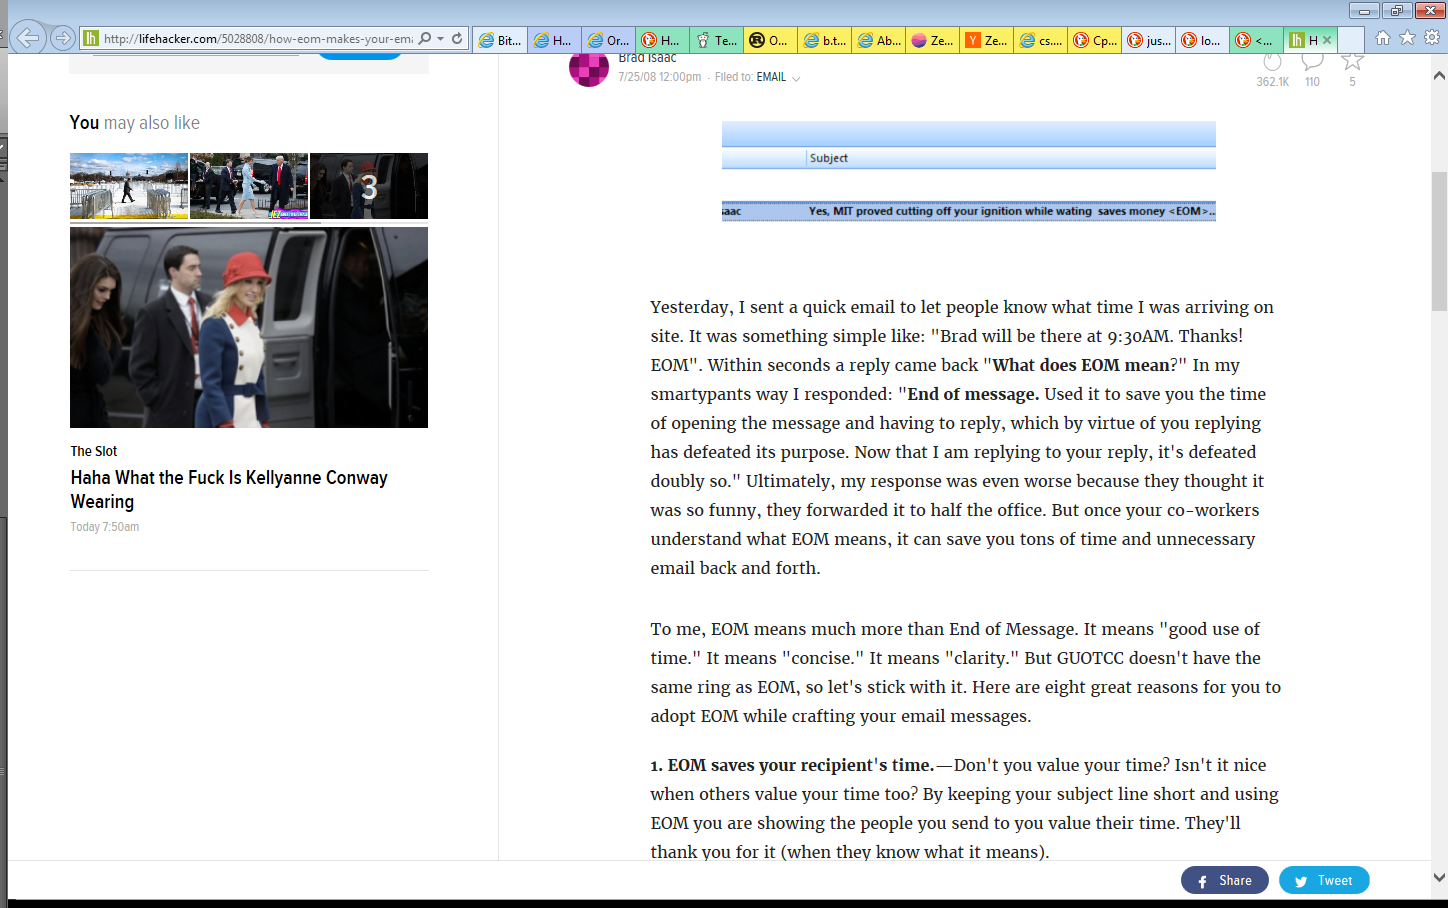Click the author's pink avatar image
The width and height of the screenshot is (1448, 908).
pos(589,69)
